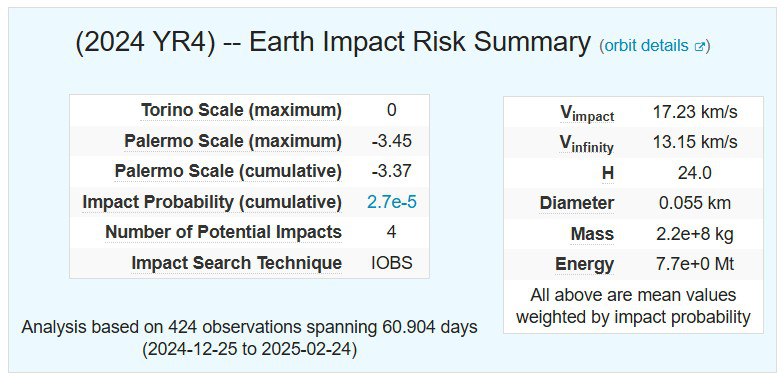Click the Palermo Scale (maximum) label
Image resolution: width=784 pixels, height=384 pixels.
pos(233,142)
